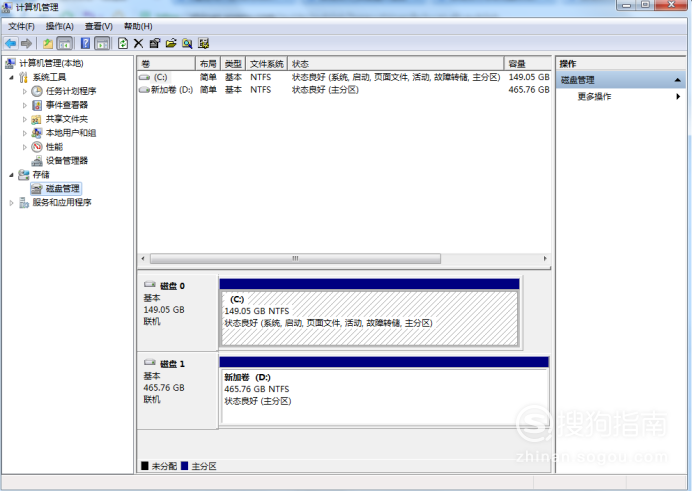Click the left scroll arrow of volume list
Image resolution: width=692 pixels, height=491 pixels.
coord(143,259)
